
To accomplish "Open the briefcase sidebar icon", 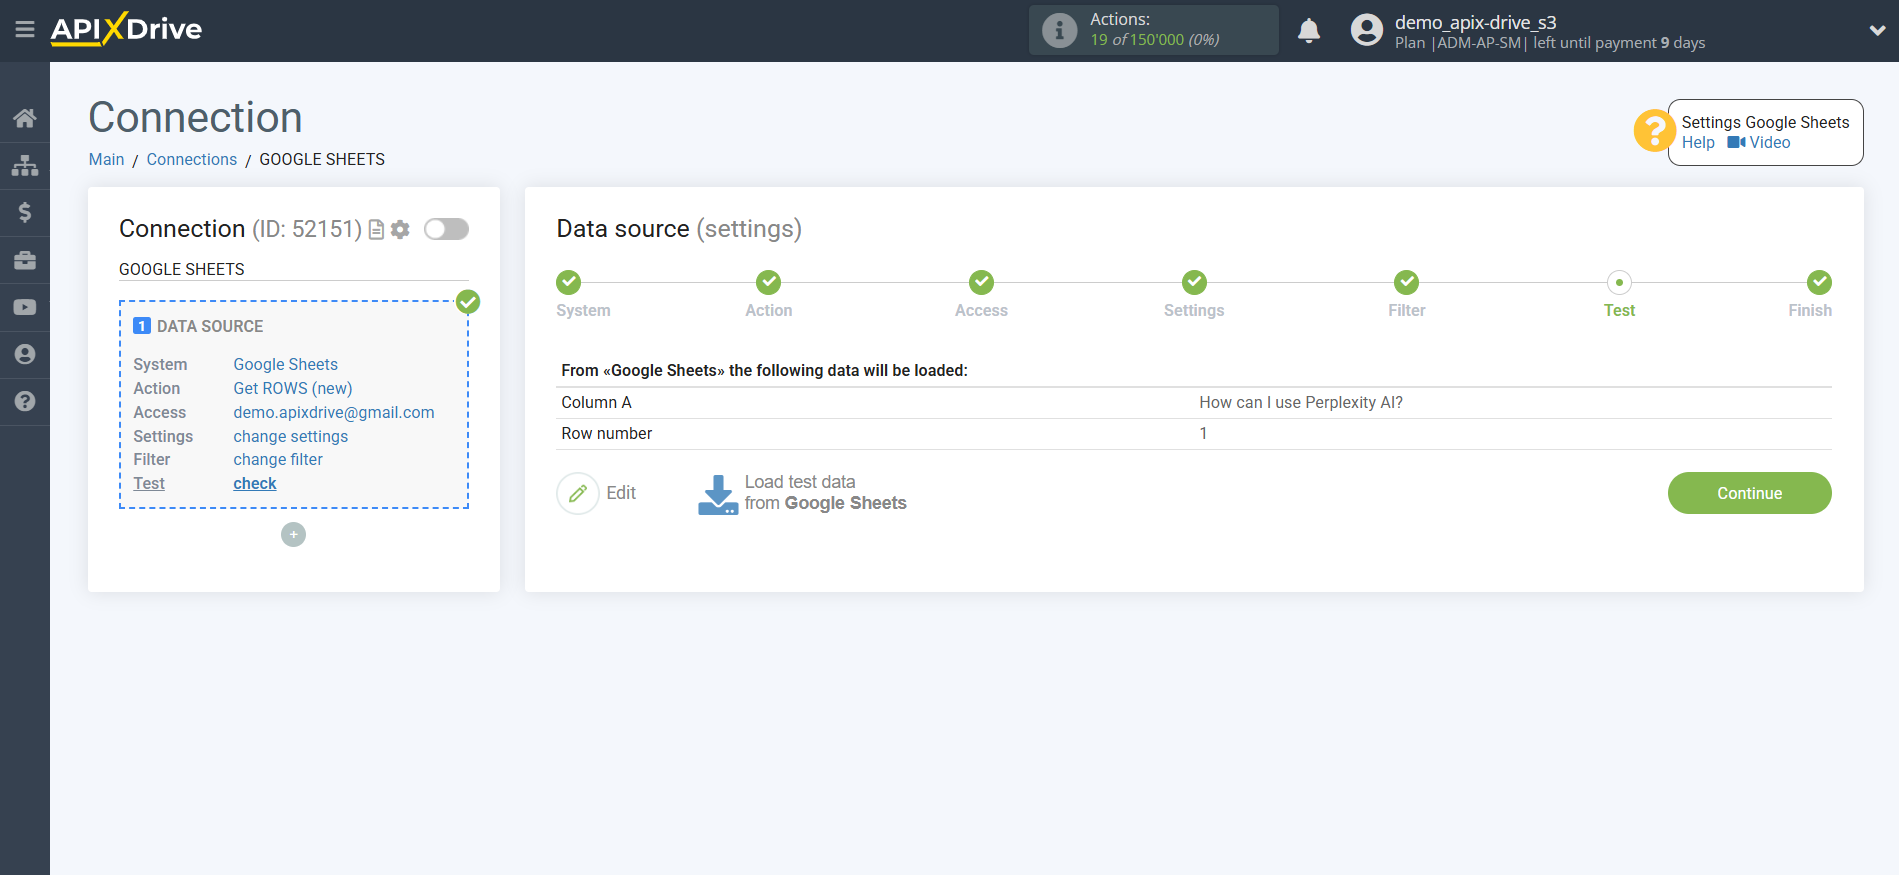I will 25,260.
